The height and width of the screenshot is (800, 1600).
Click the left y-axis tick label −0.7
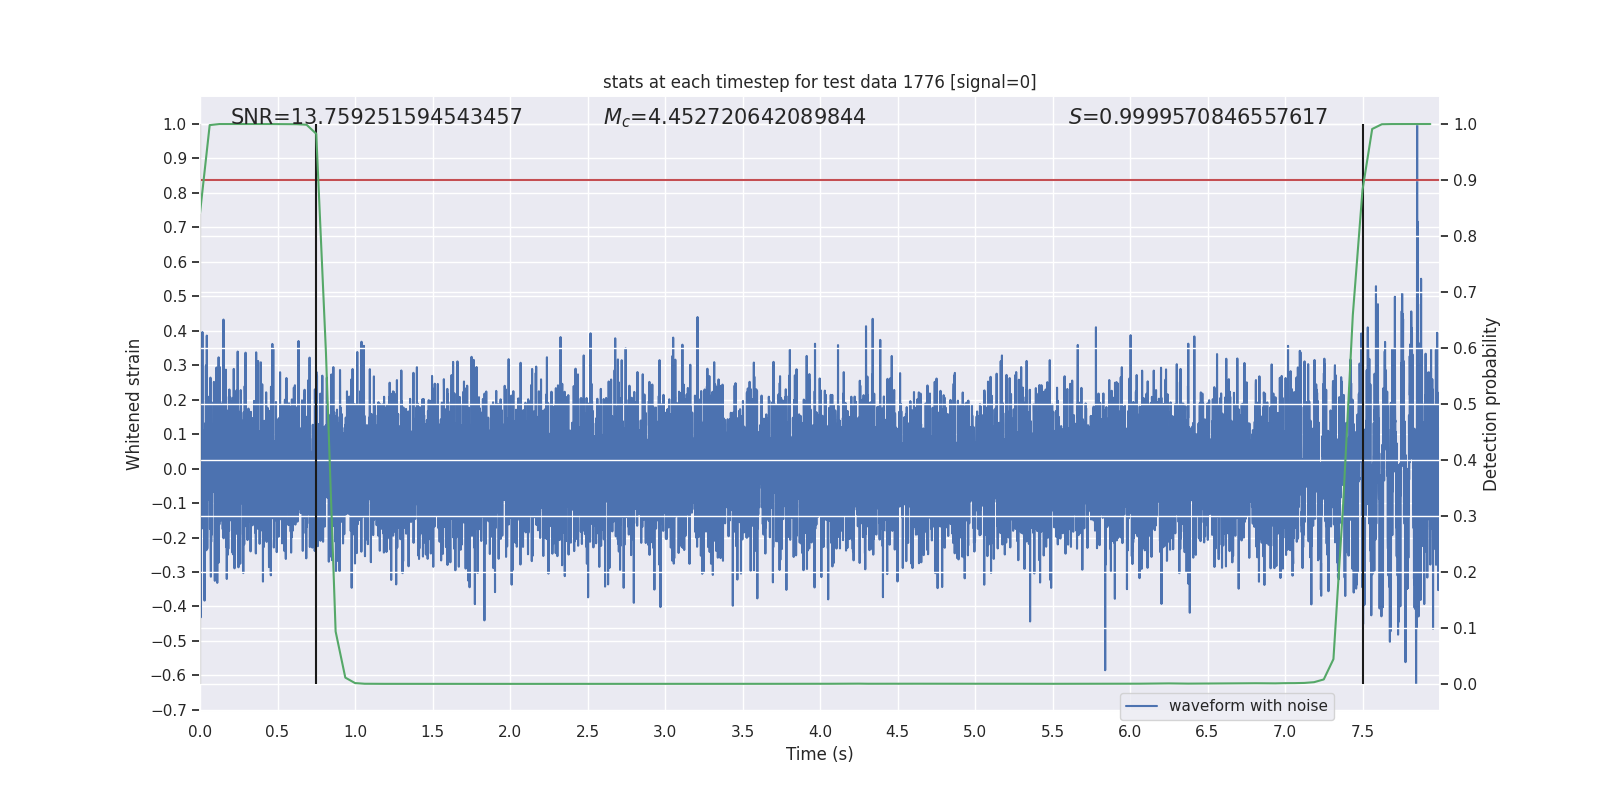point(169,710)
